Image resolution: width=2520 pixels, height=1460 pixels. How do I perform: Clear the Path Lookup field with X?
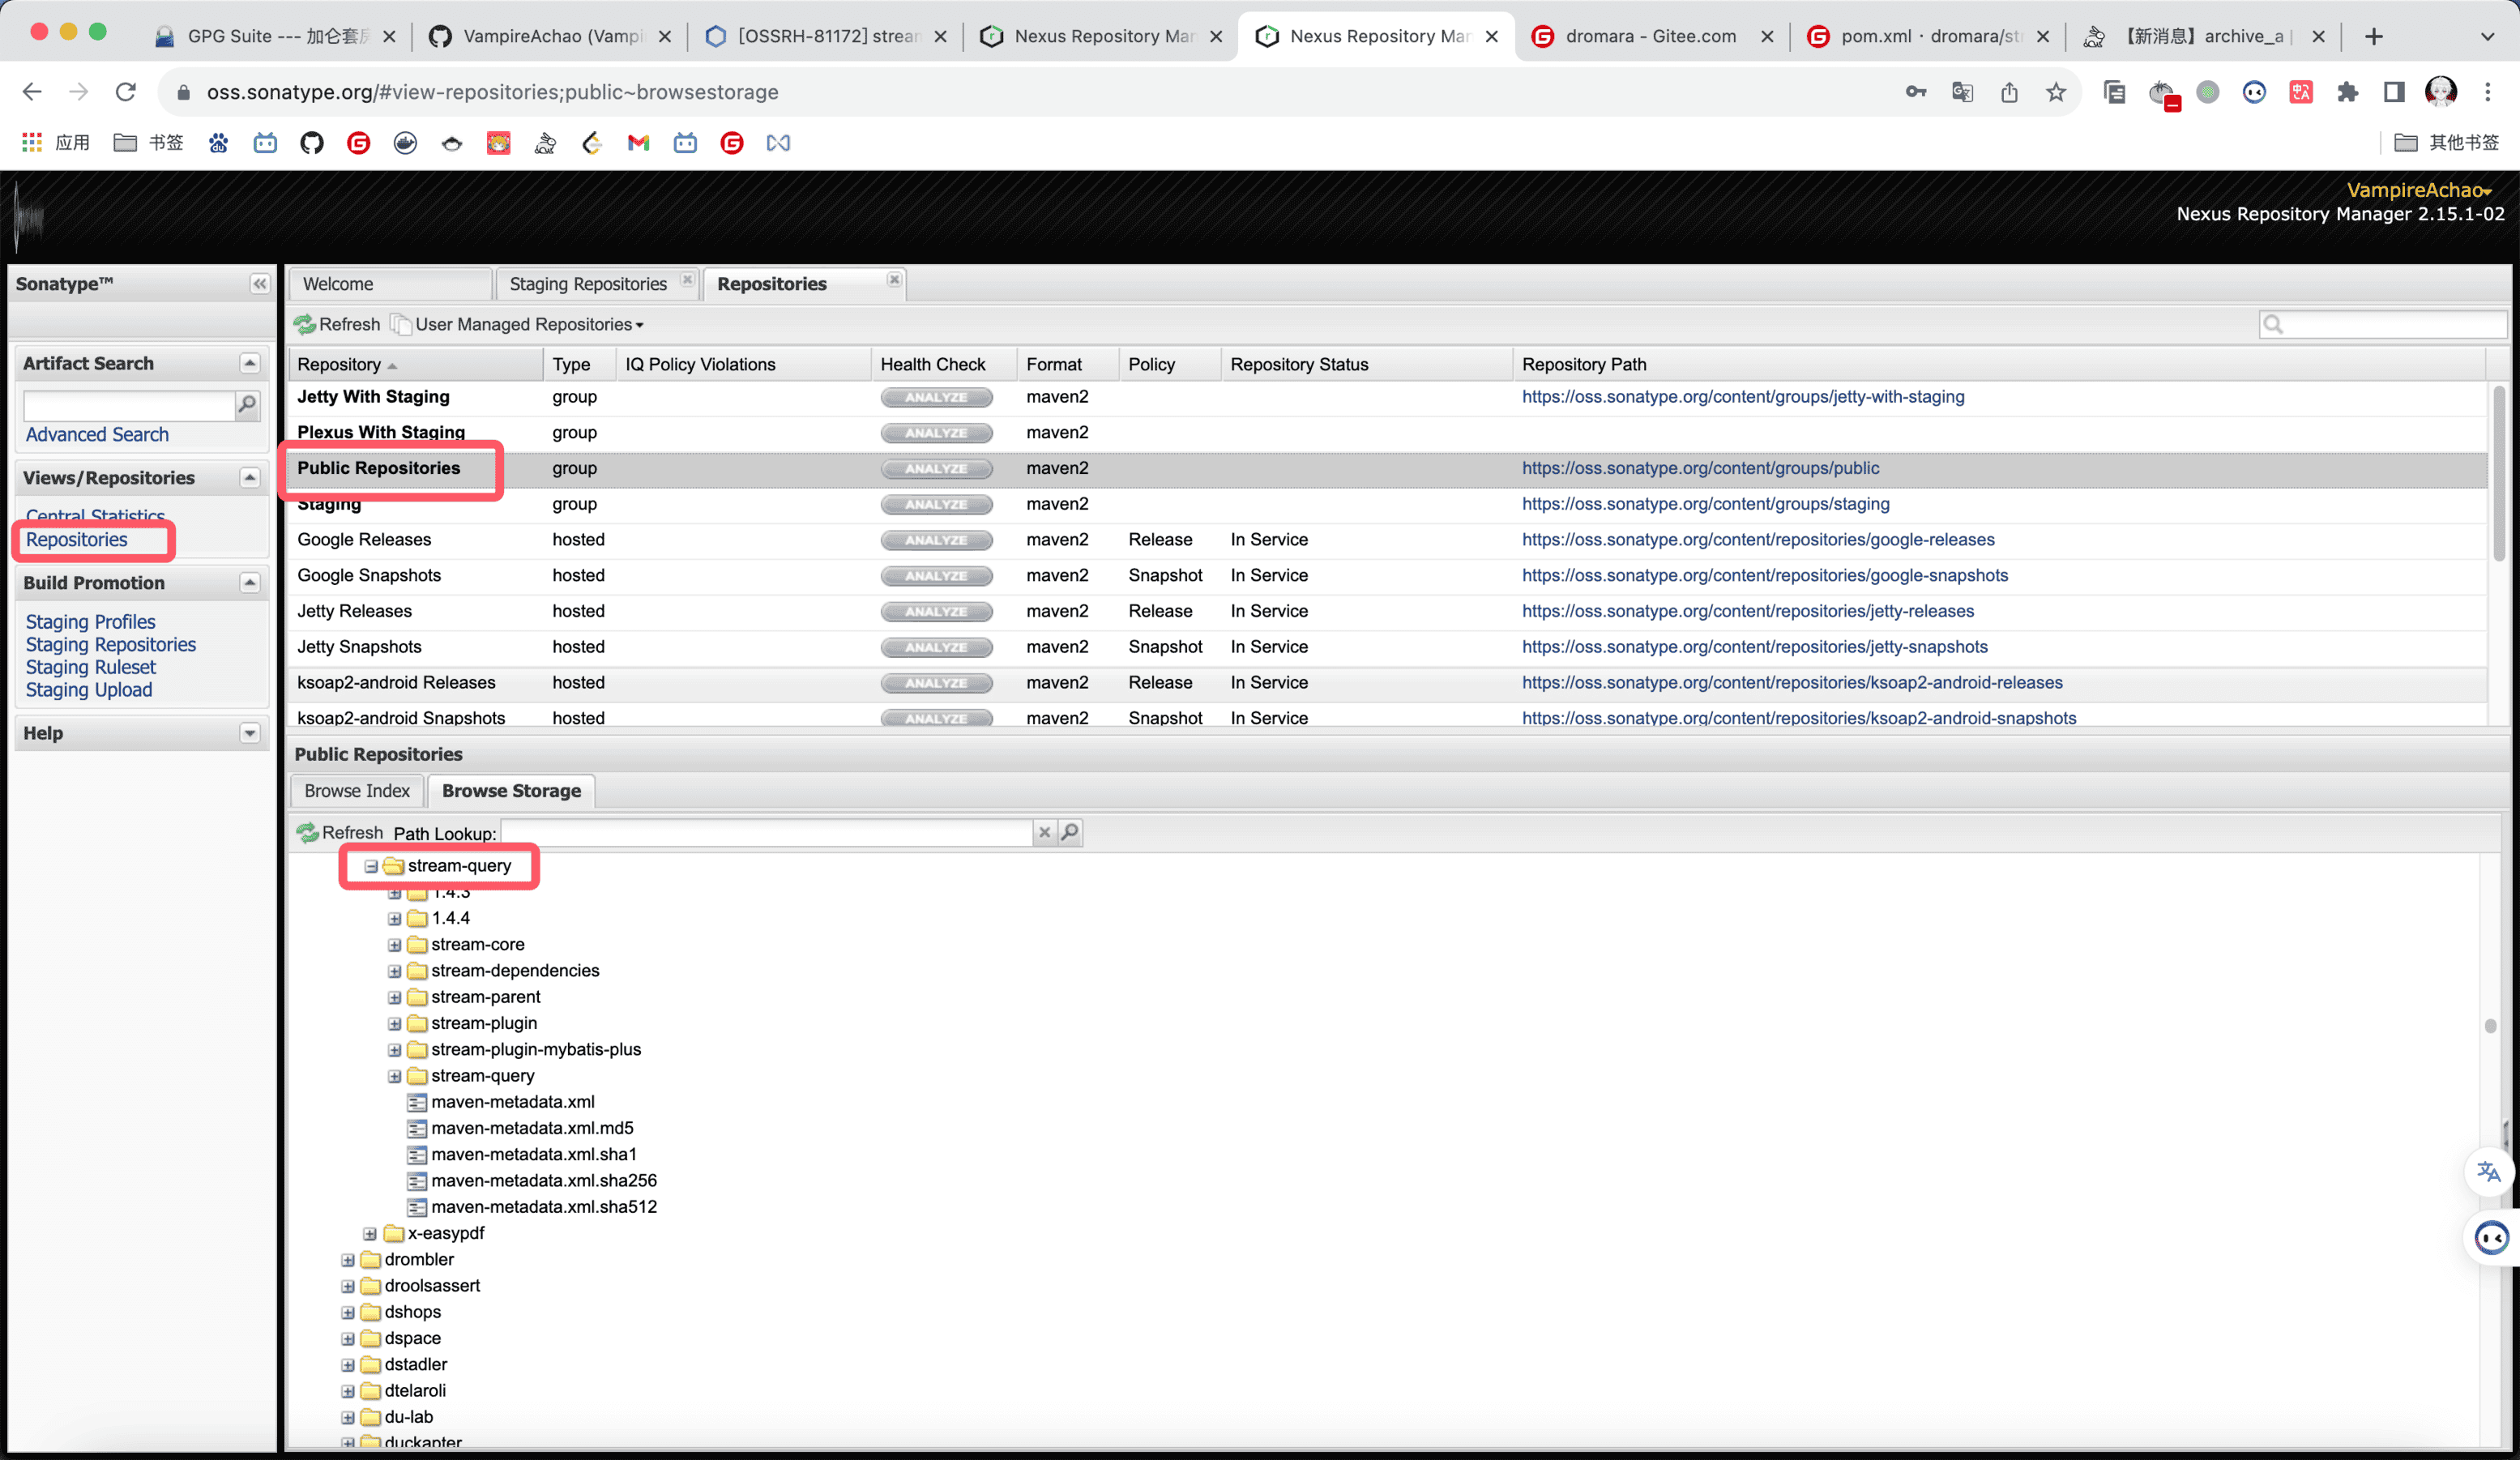(1044, 832)
